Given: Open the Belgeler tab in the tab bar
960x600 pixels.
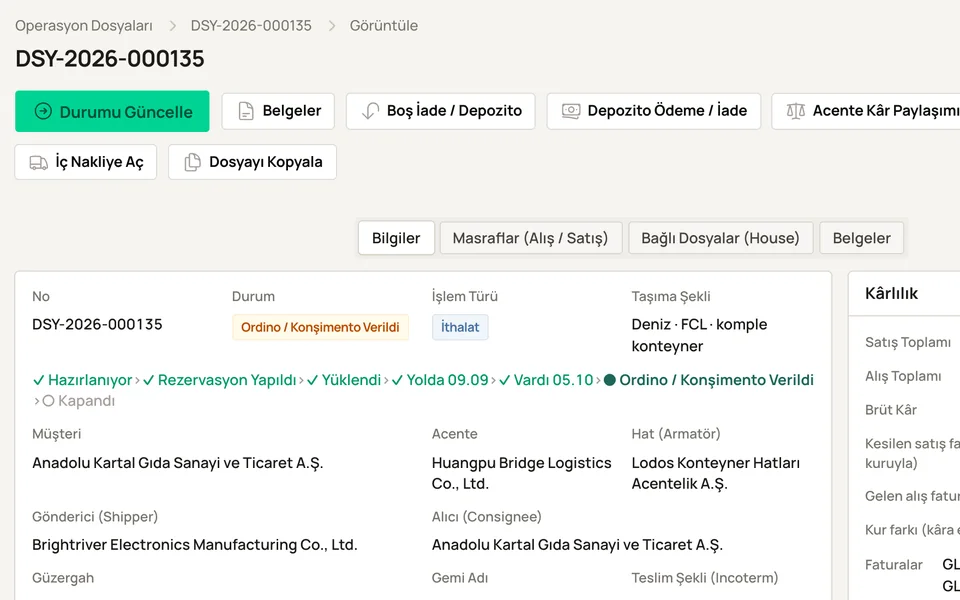Looking at the screenshot, I should (x=861, y=238).
